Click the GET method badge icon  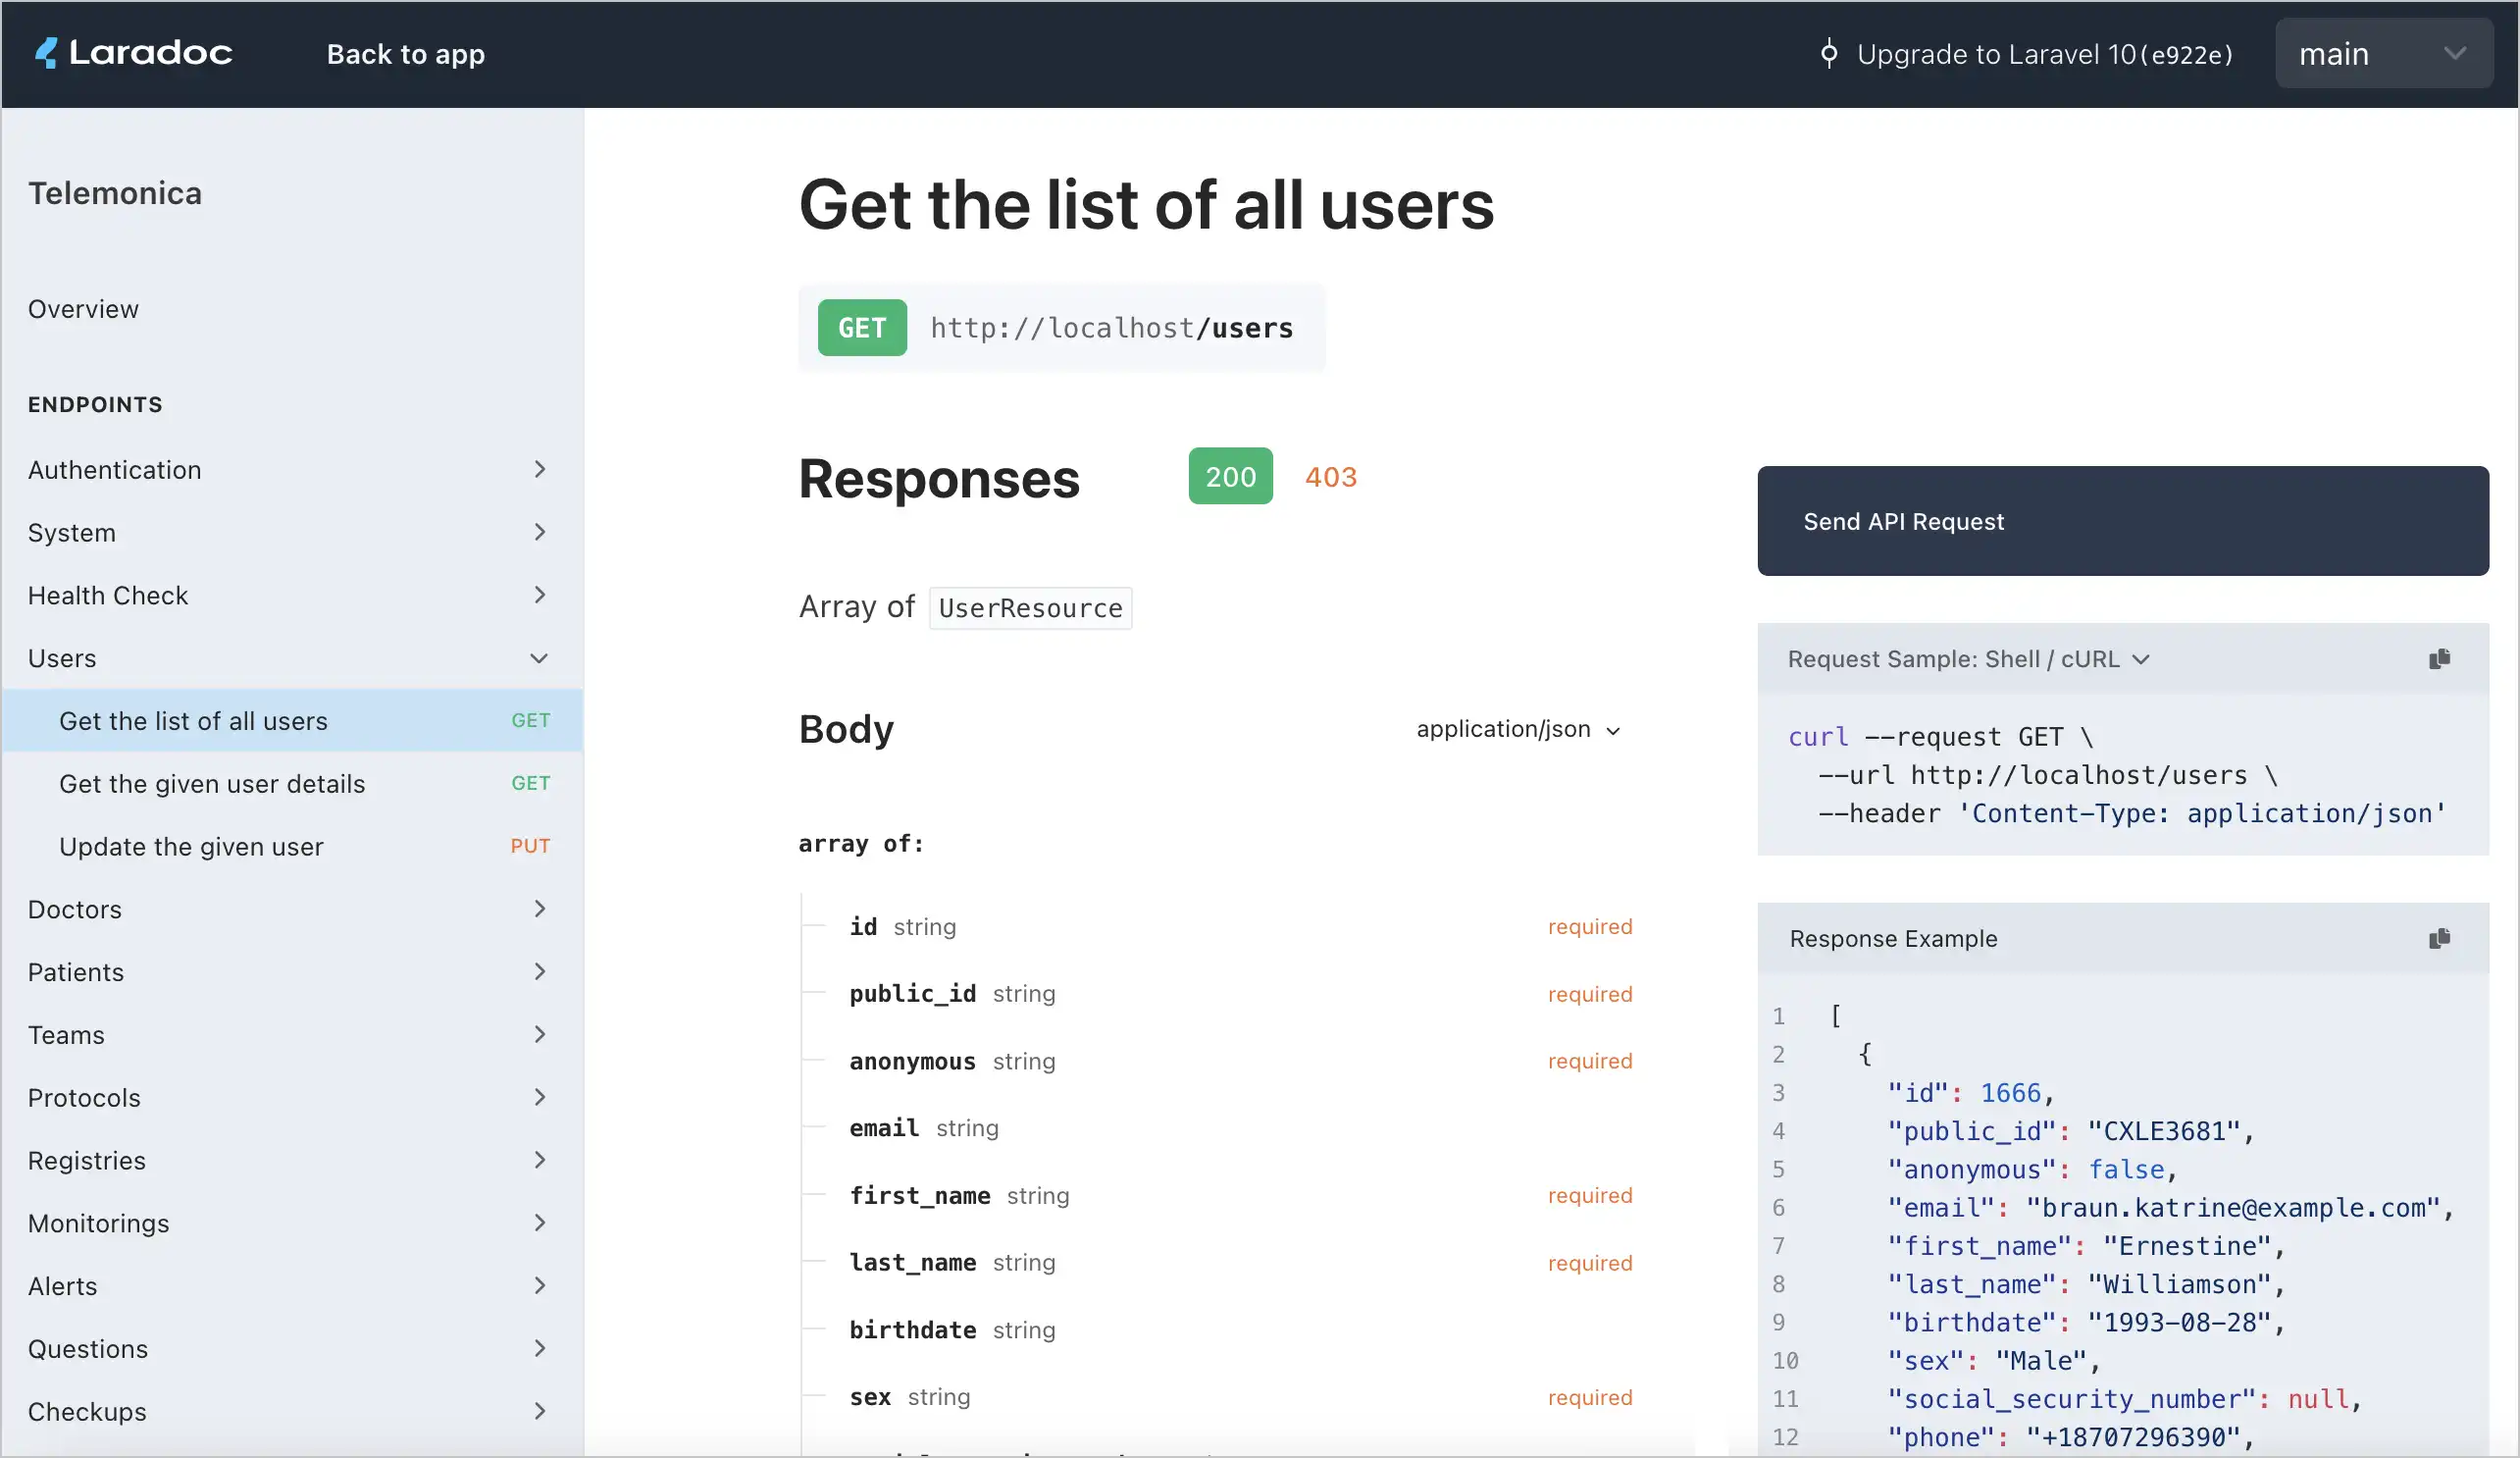point(862,327)
